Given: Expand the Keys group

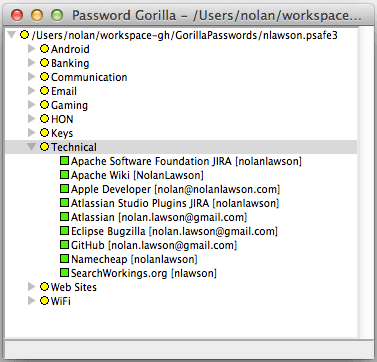Looking at the screenshot, I should point(32,133).
